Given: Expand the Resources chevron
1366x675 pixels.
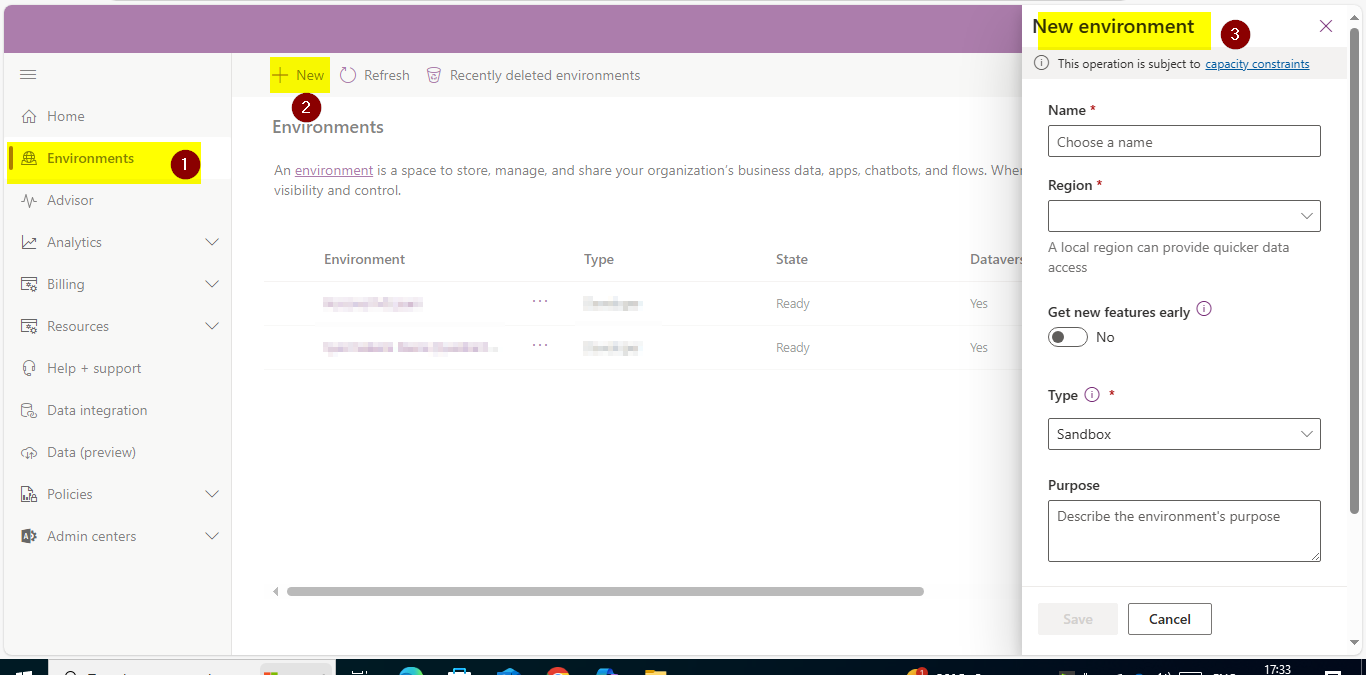Looking at the screenshot, I should click(212, 326).
